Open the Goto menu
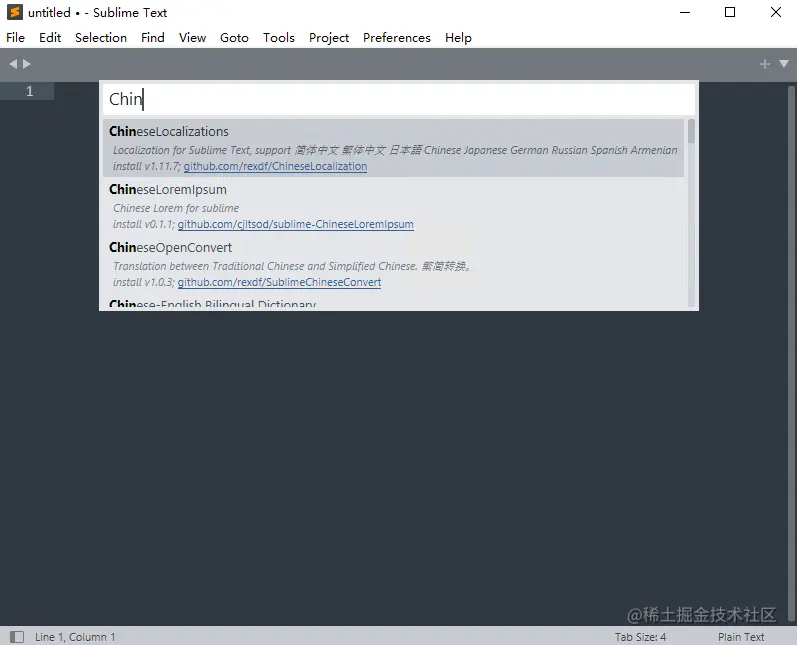Image resolution: width=797 pixels, height=645 pixels. (234, 38)
